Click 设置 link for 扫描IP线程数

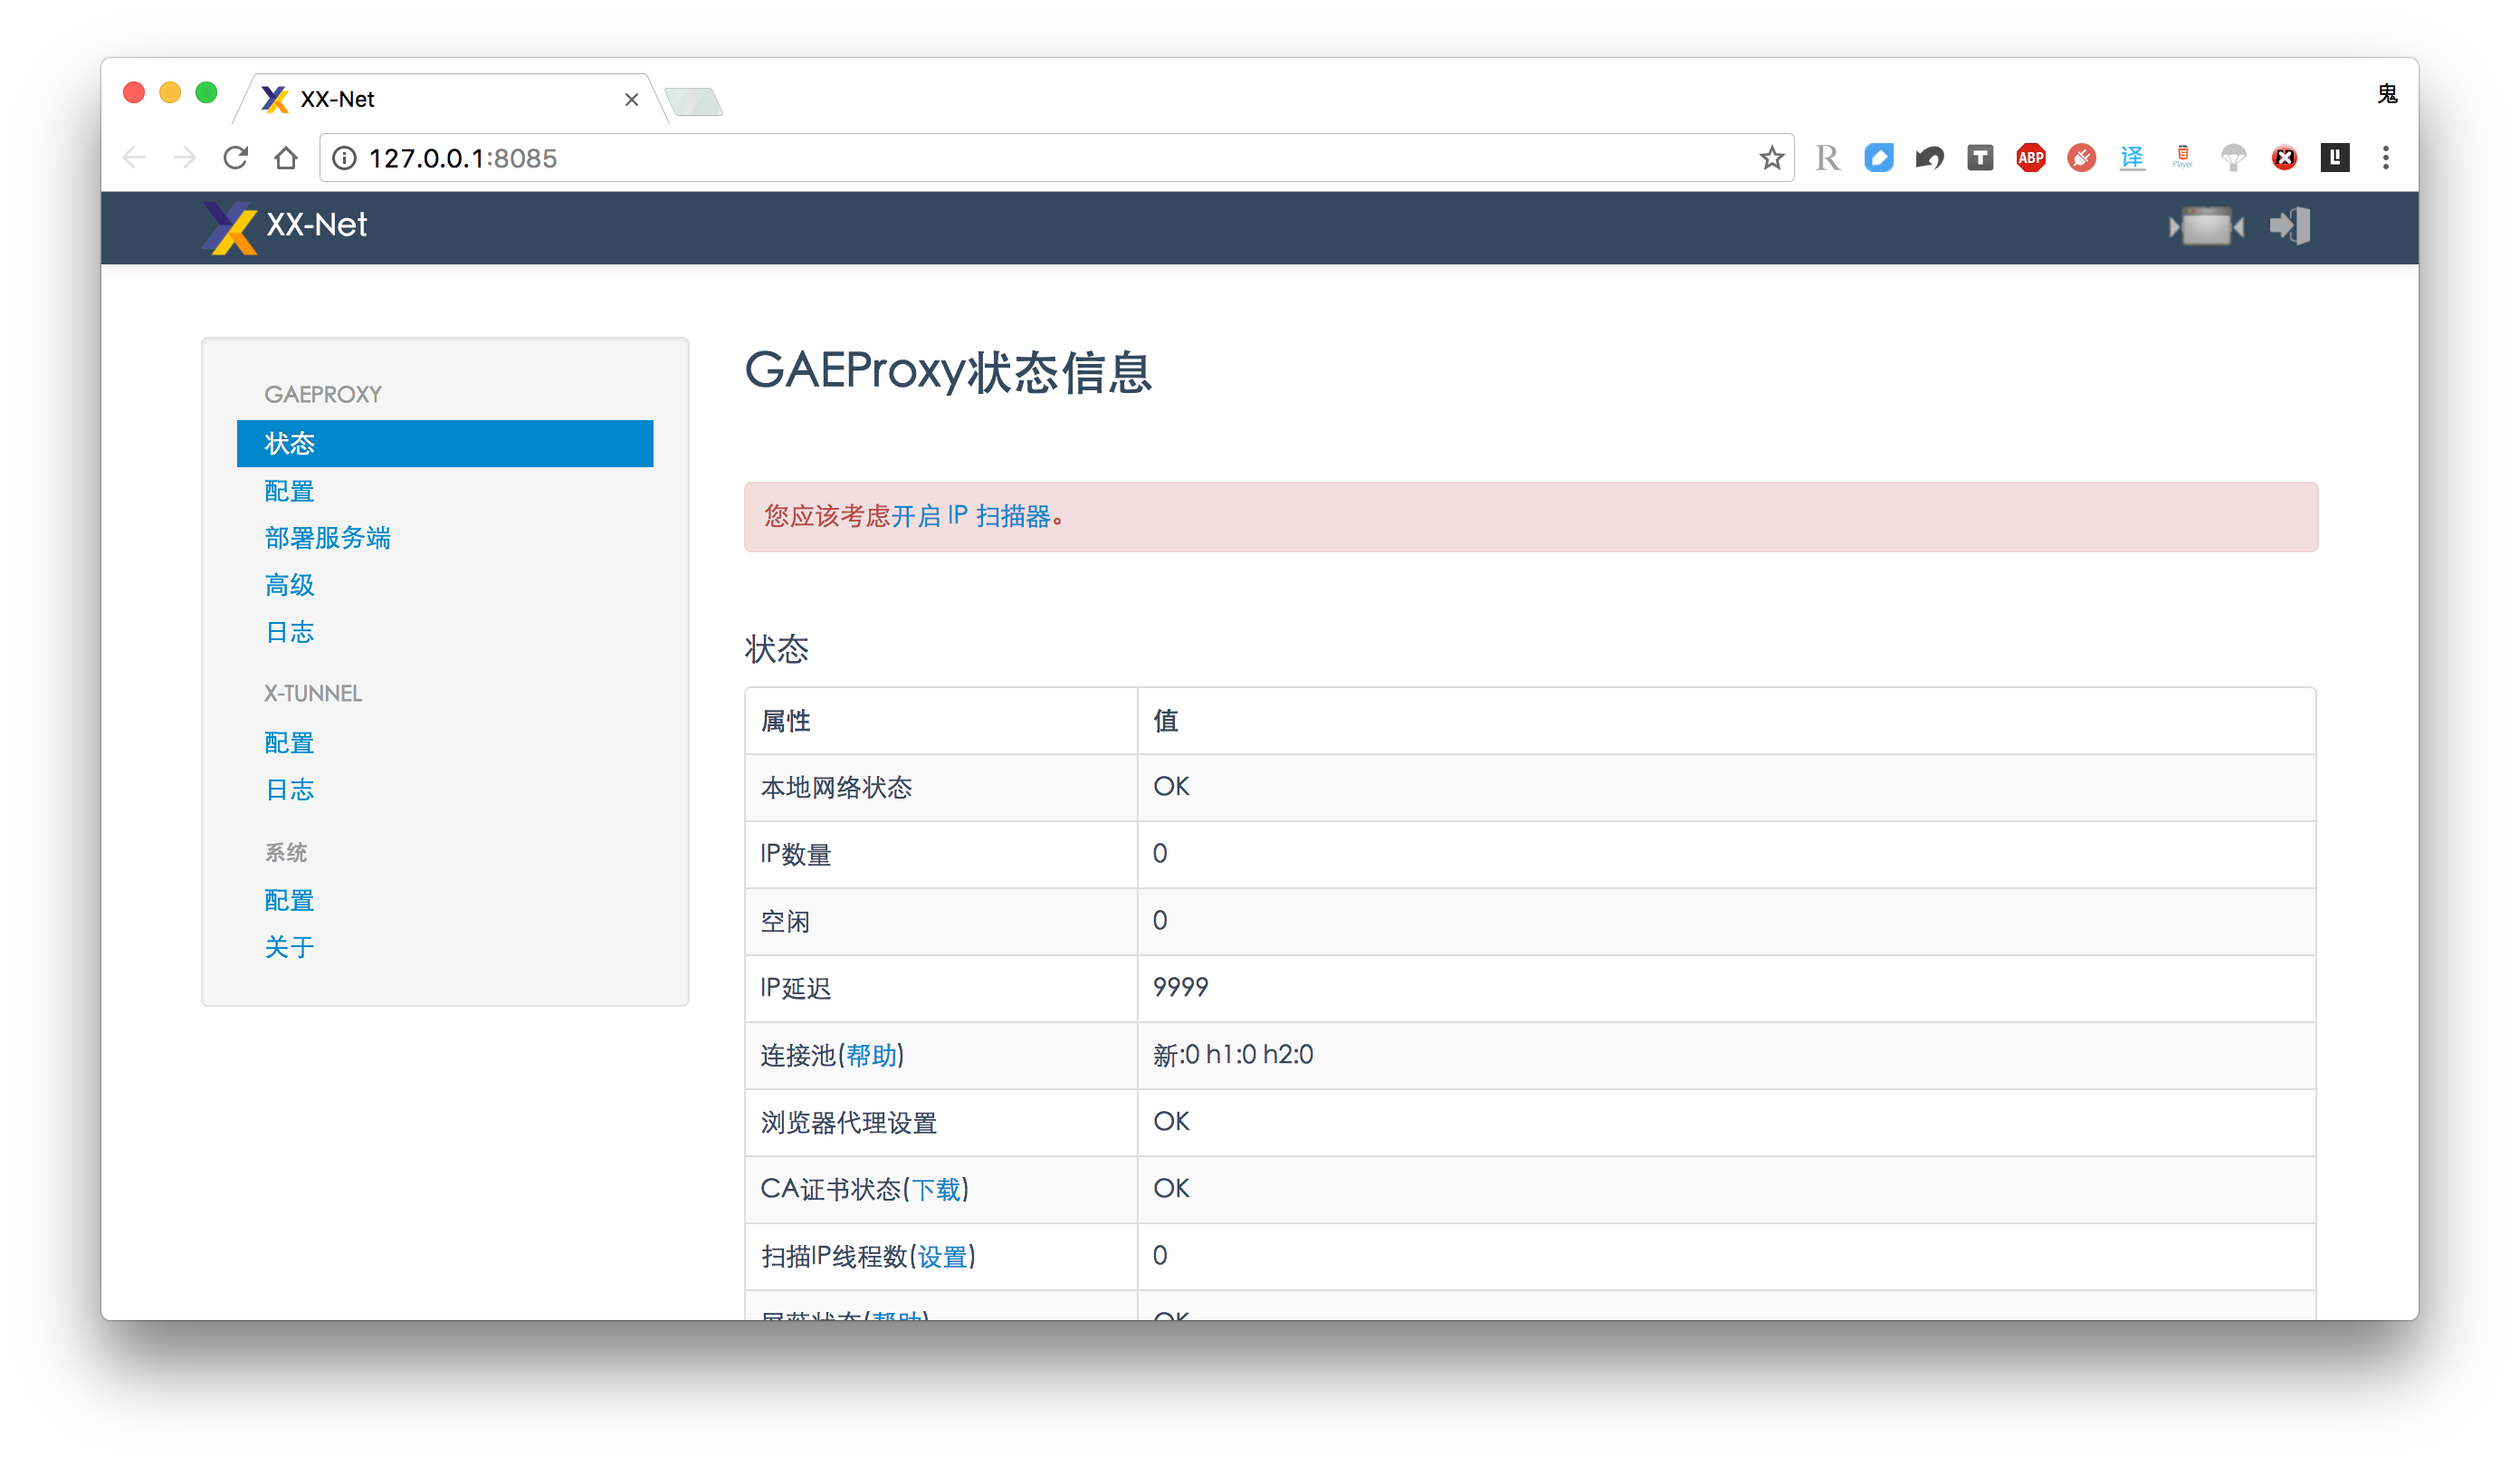[x=942, y=1256]
